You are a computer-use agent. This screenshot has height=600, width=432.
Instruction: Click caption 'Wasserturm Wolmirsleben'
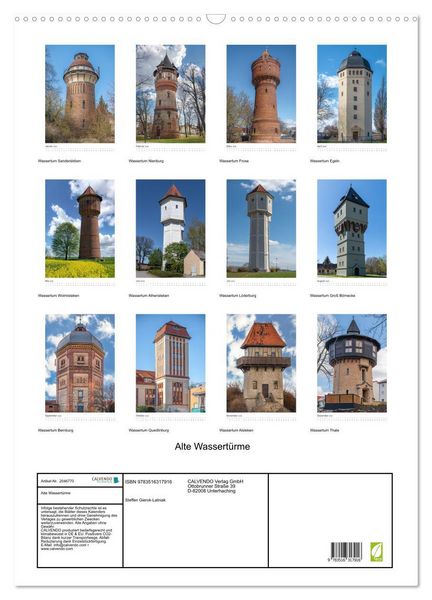pos(59,296)
